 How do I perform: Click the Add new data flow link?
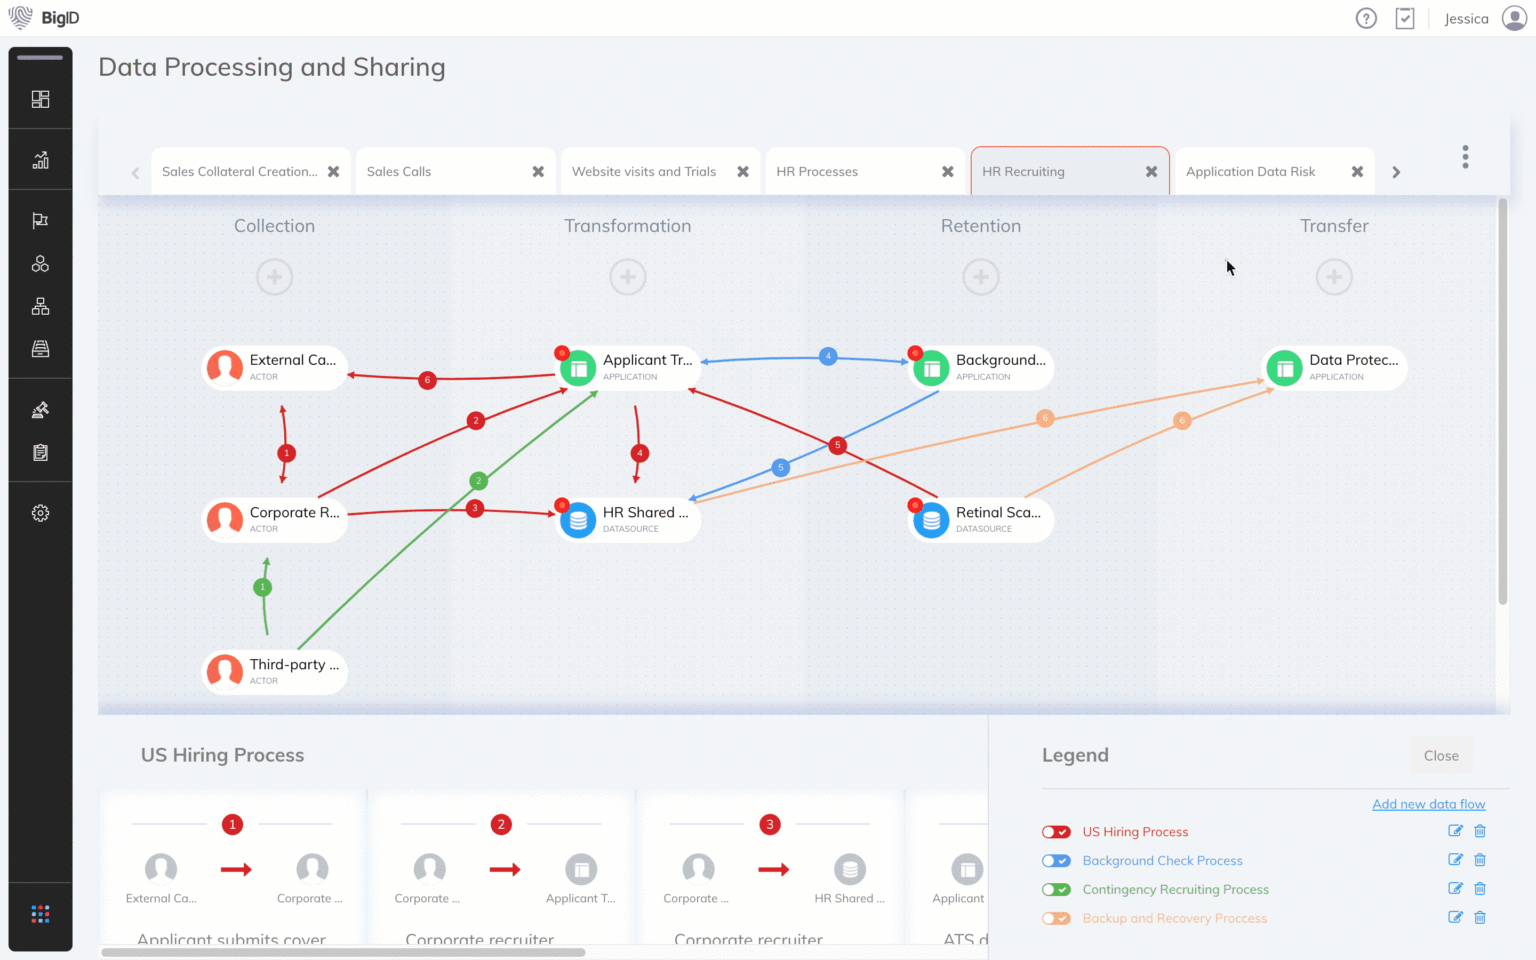click(x=1428, y=804)
